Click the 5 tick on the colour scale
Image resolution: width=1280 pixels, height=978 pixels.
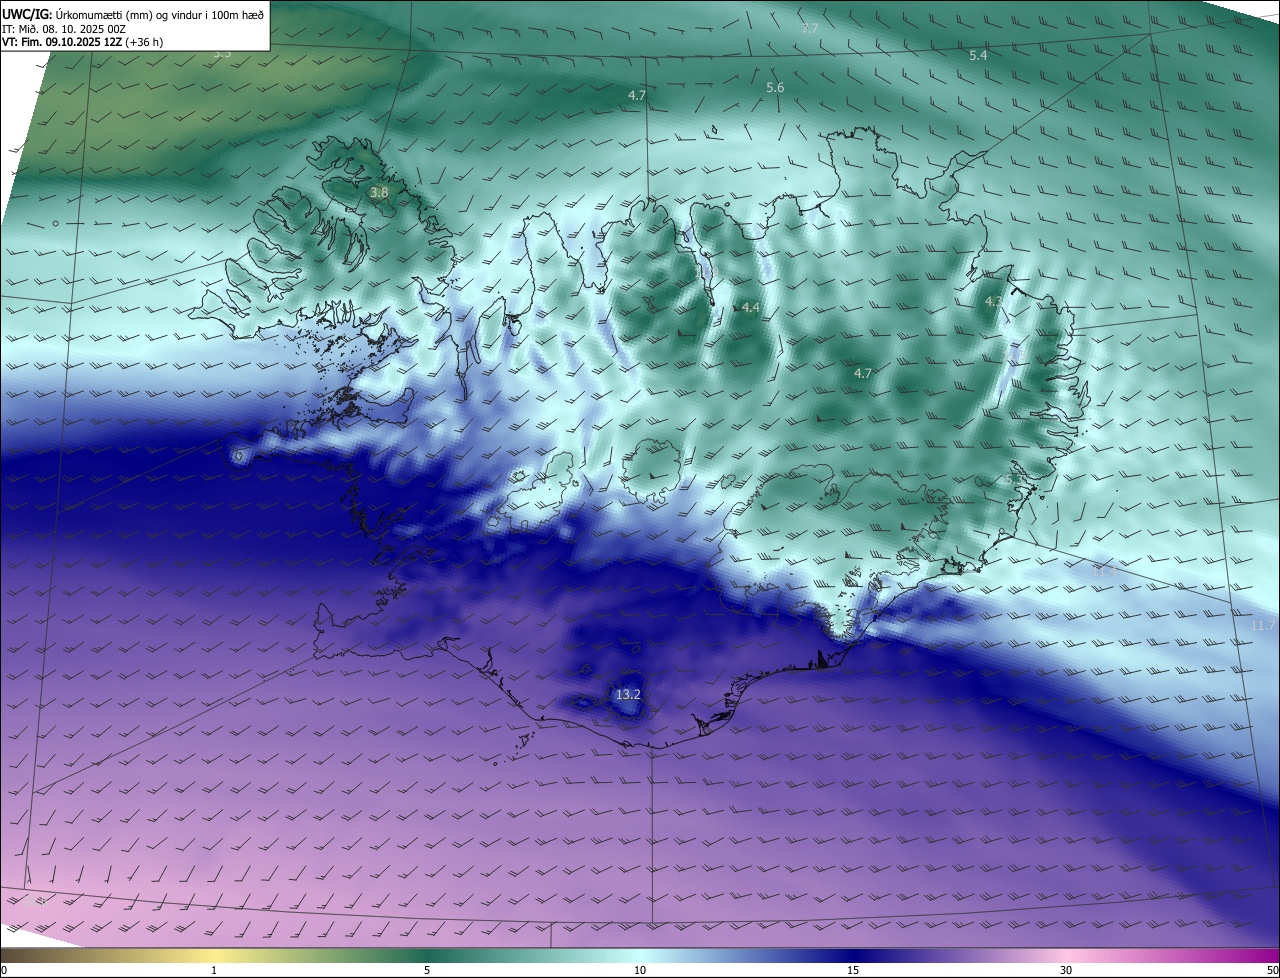(427, 970)
